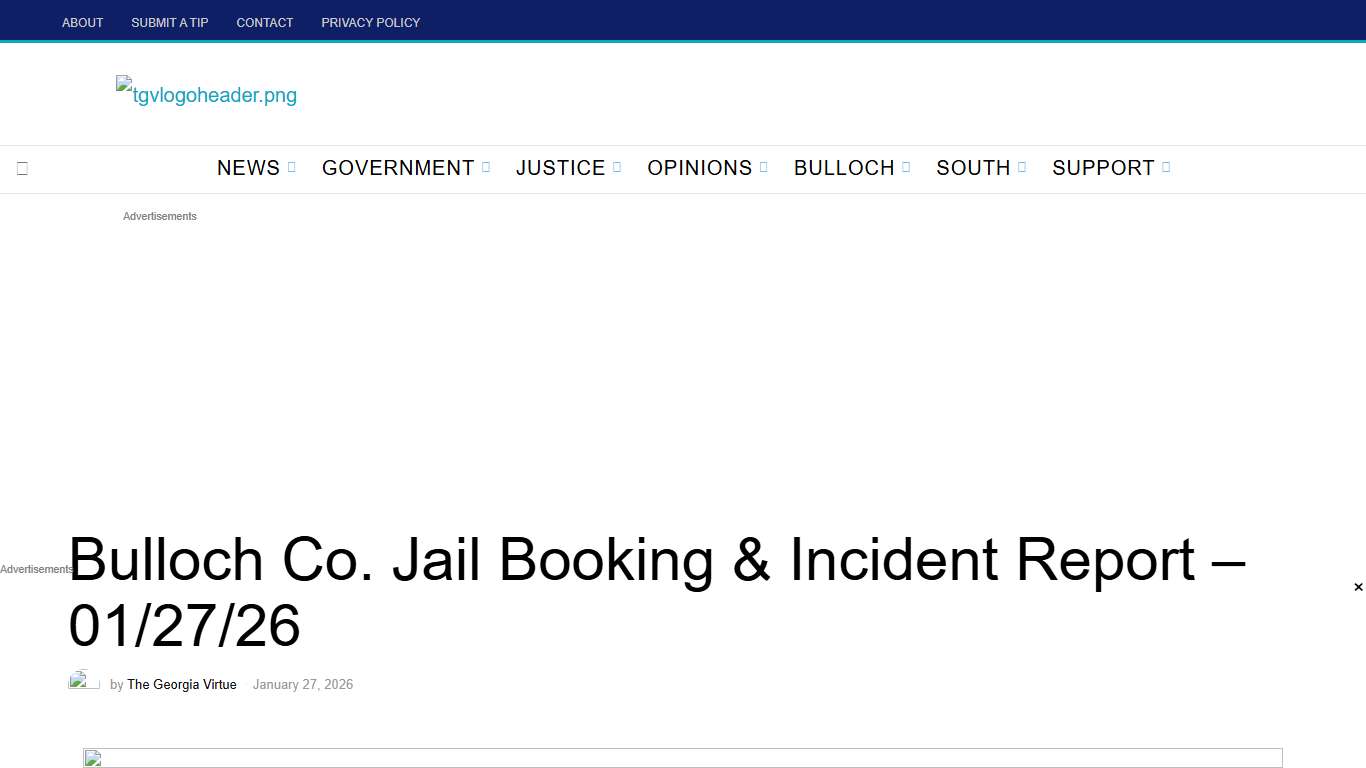Click the tgvlogoheader site logo
This screenshot has height=768, width=1366.
205,94
